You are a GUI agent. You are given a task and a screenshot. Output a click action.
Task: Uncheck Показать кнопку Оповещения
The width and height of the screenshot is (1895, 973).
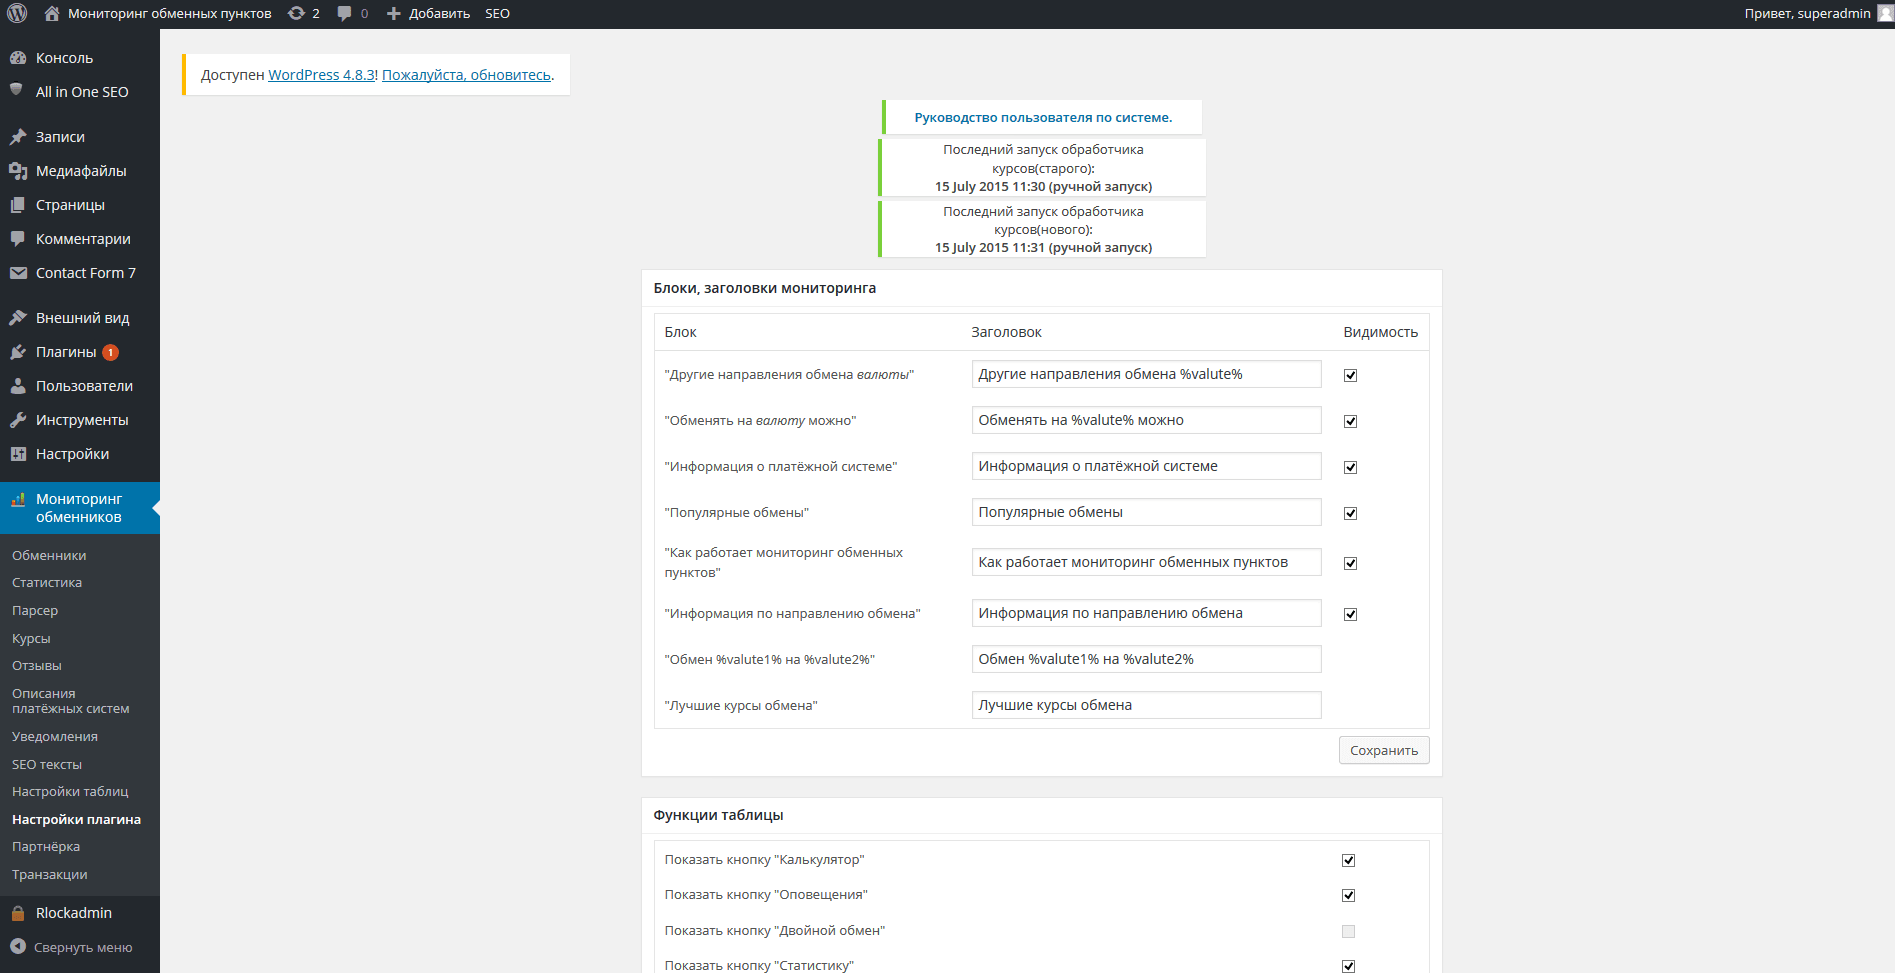pos(1348,895)
